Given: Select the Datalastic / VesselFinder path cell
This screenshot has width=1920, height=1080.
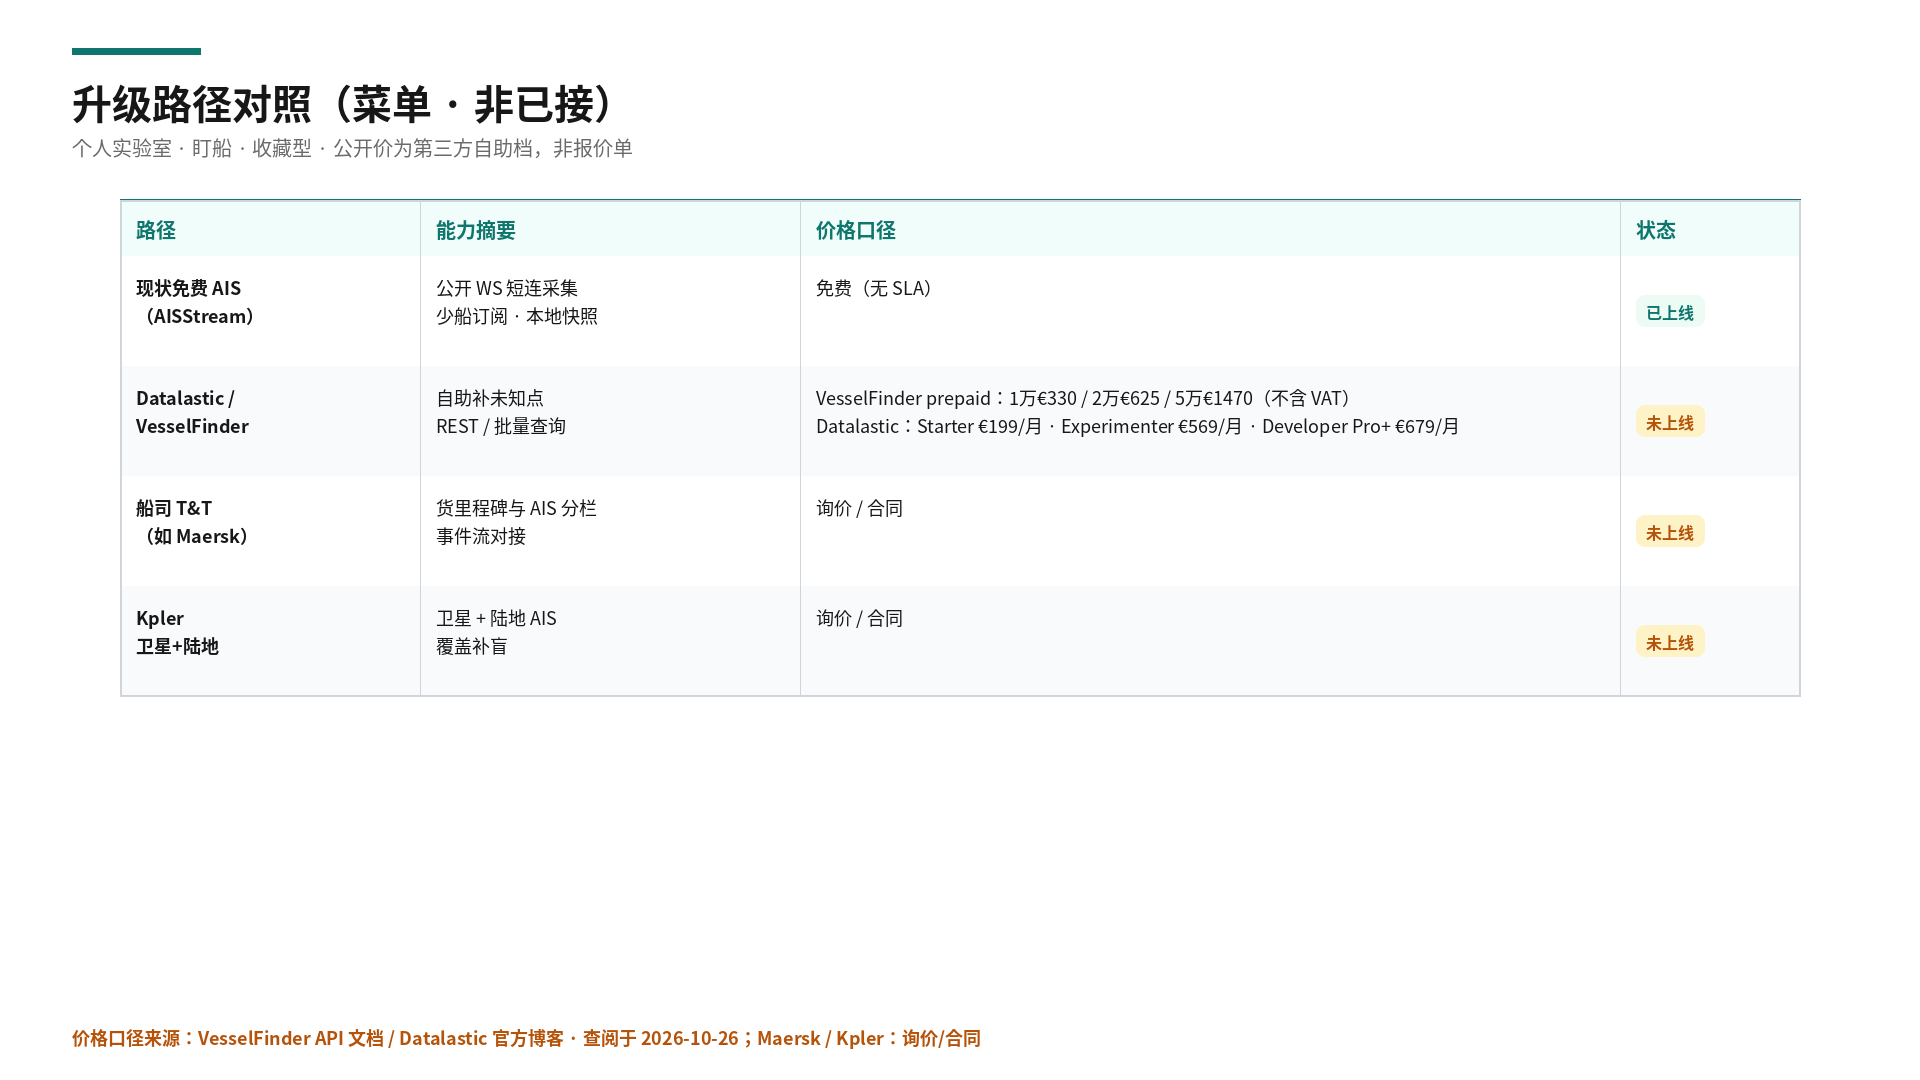Looking at the screenshot, I should point(271,421).
